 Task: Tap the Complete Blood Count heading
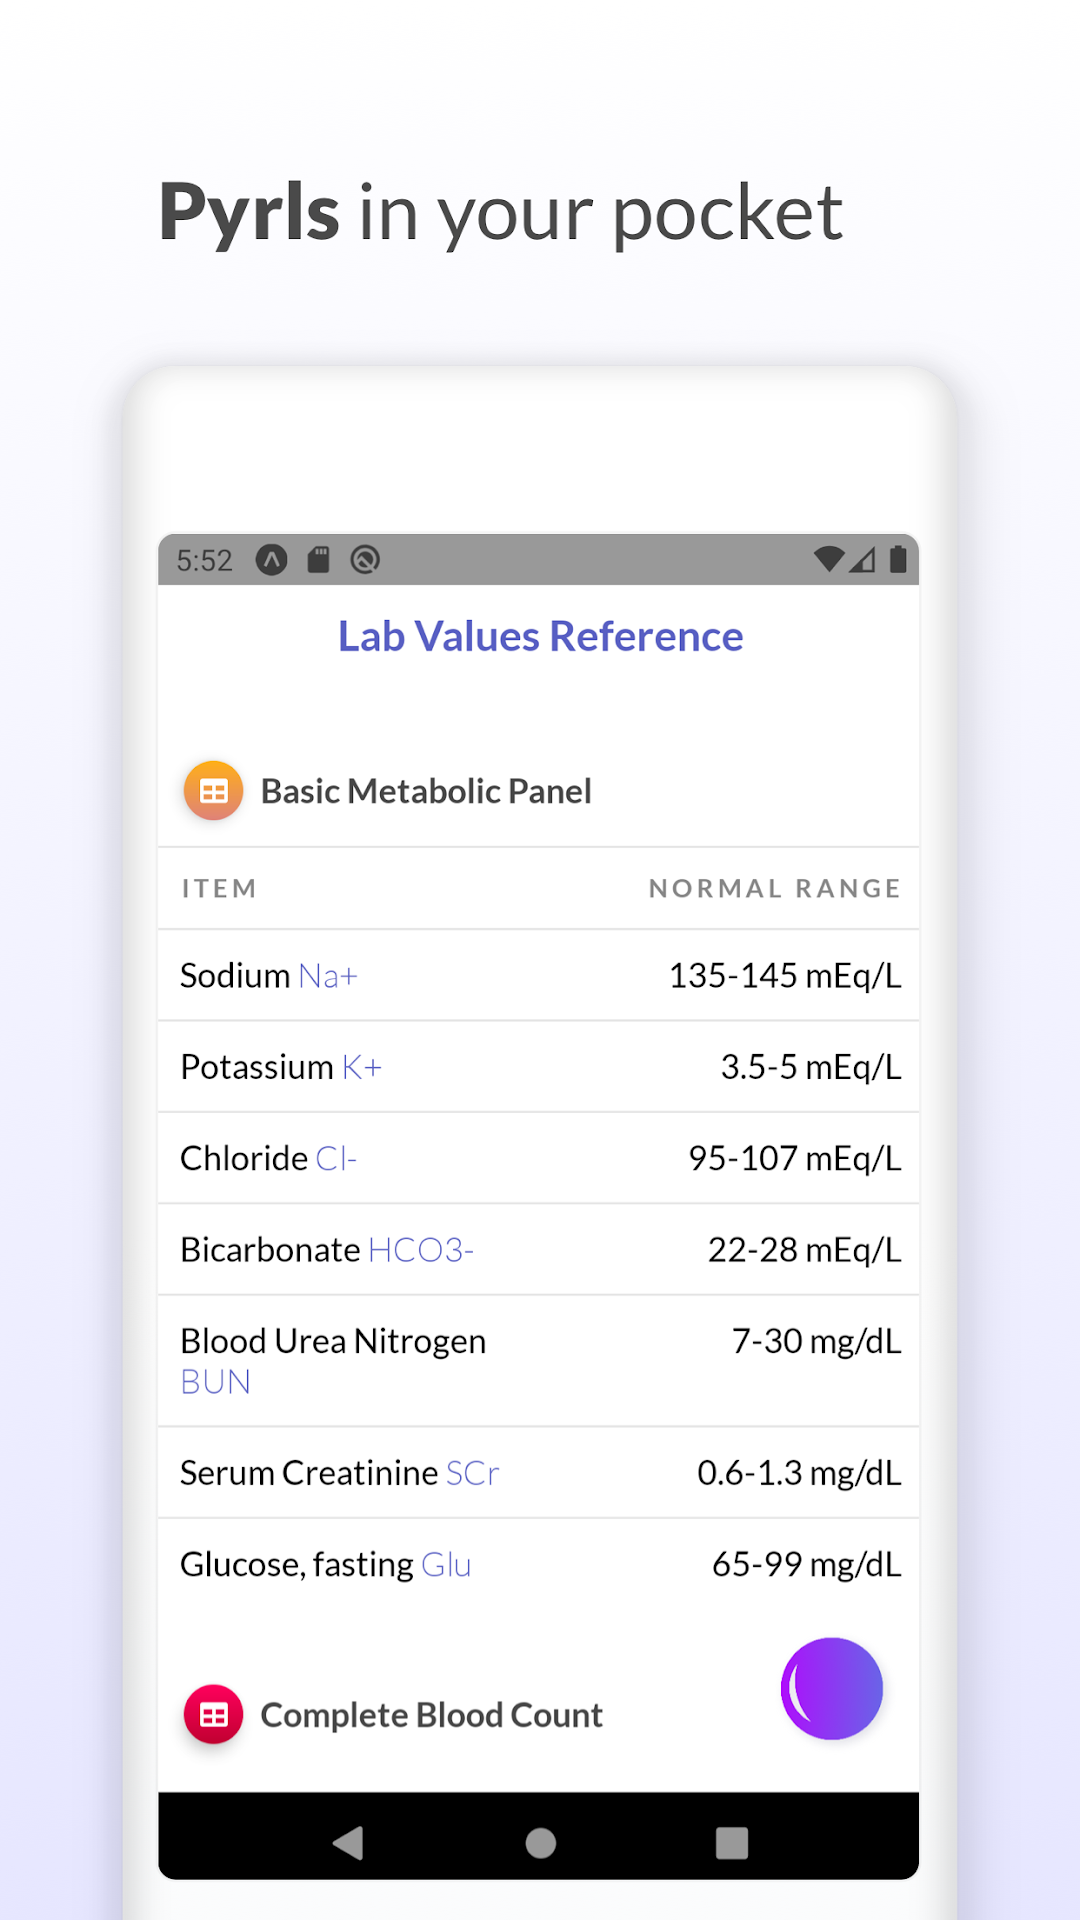tap(431, 1715)
